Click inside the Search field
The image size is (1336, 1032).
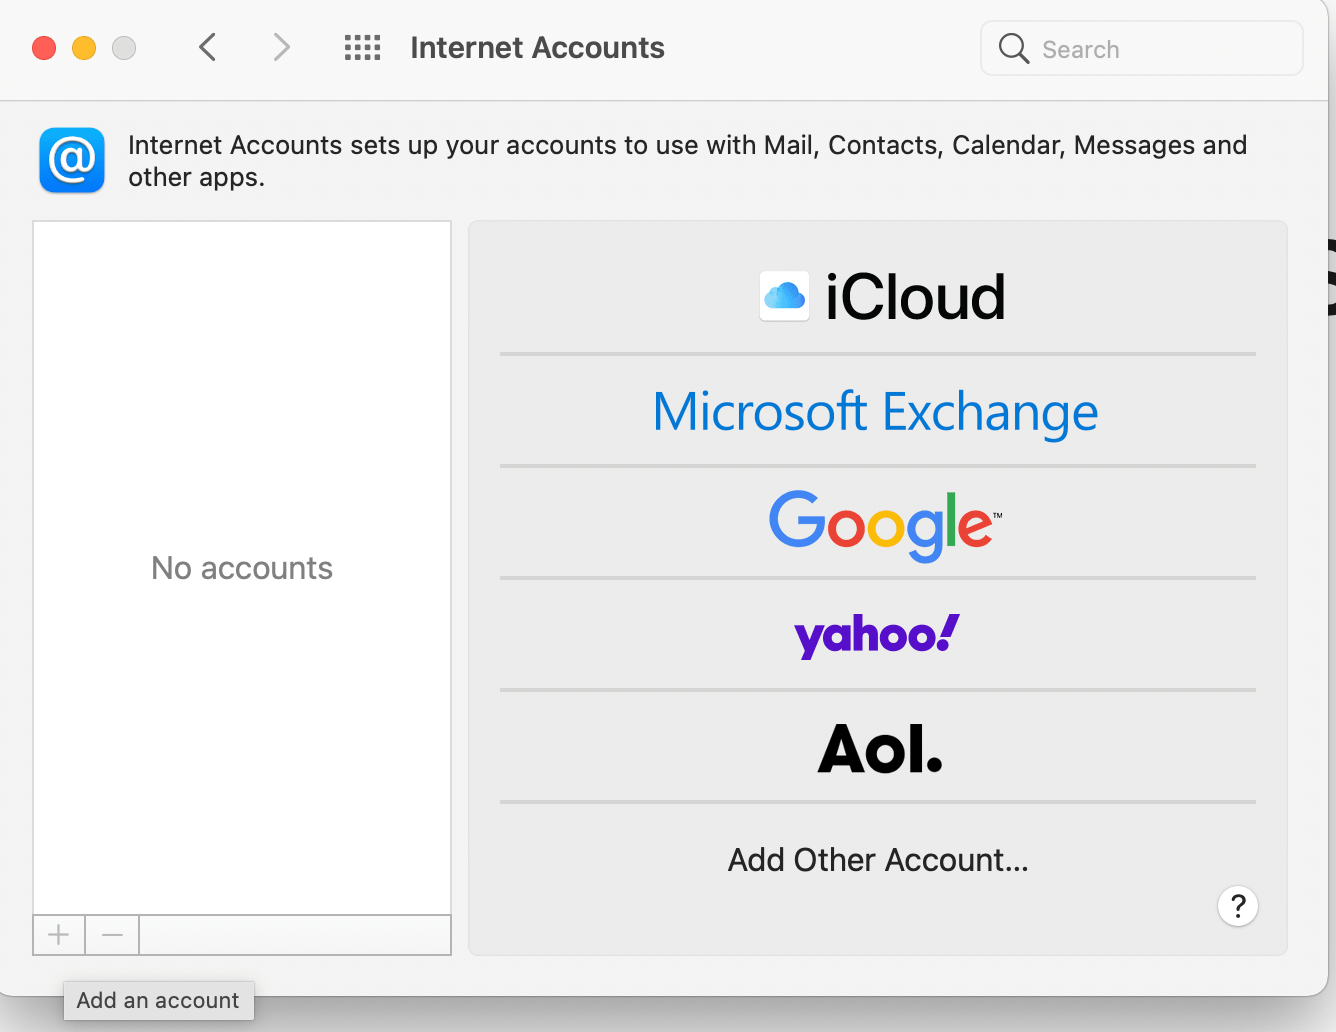[1140, 48]
